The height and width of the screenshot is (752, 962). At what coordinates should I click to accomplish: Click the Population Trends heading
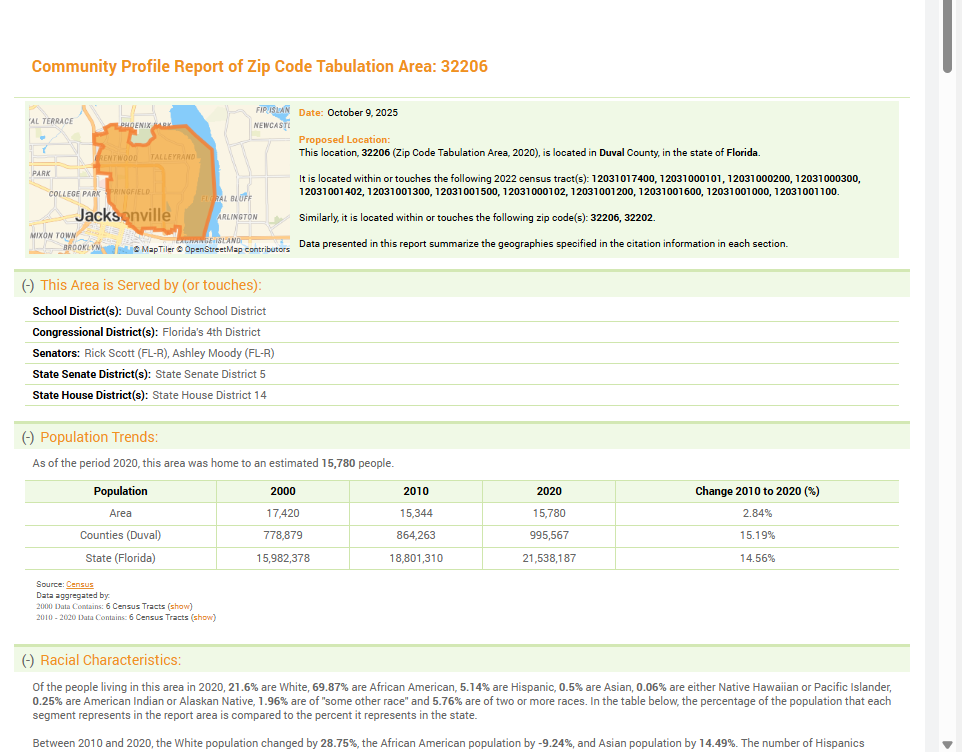click(99, 437)
